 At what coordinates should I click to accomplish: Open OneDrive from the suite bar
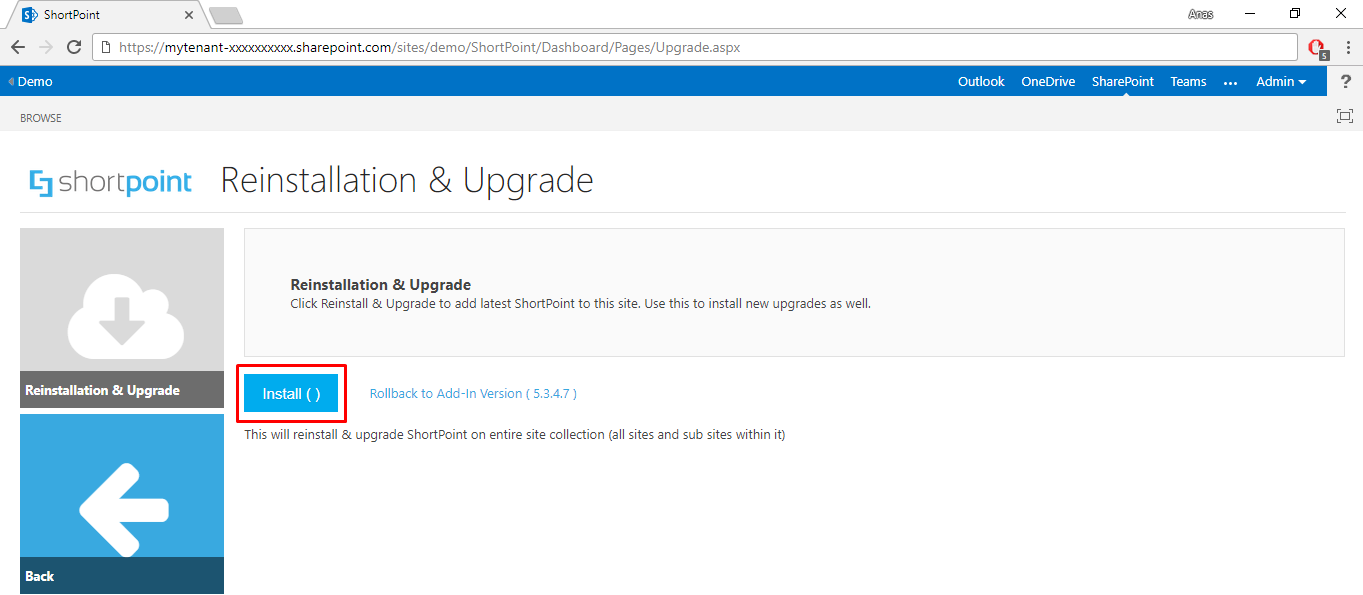pyautogui.click(x=1048, y=82)
